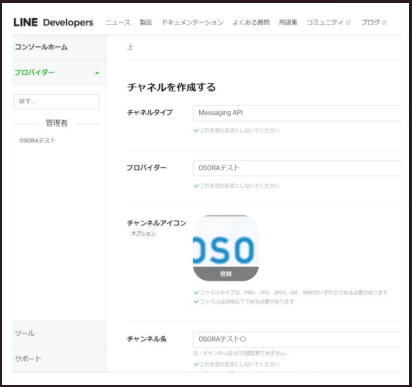The image size is (412, 387).
Task: Open the 製品 menu item
Action: tap(146, 22)
